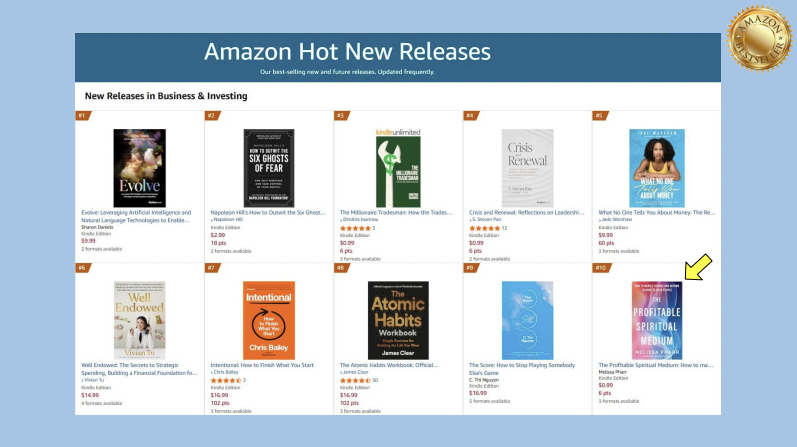Viewport: 797px width, 447px height.
Task: Open The Score book title link
Action: pyautogui.click(x=527, y=365)
